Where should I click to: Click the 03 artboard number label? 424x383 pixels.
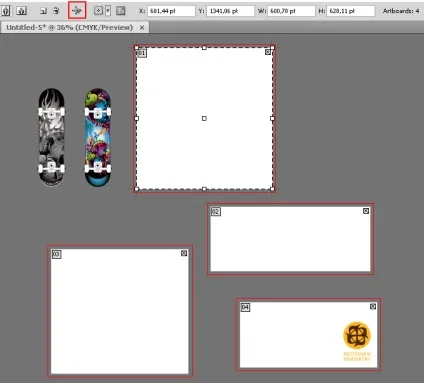(x=56, y=254)
